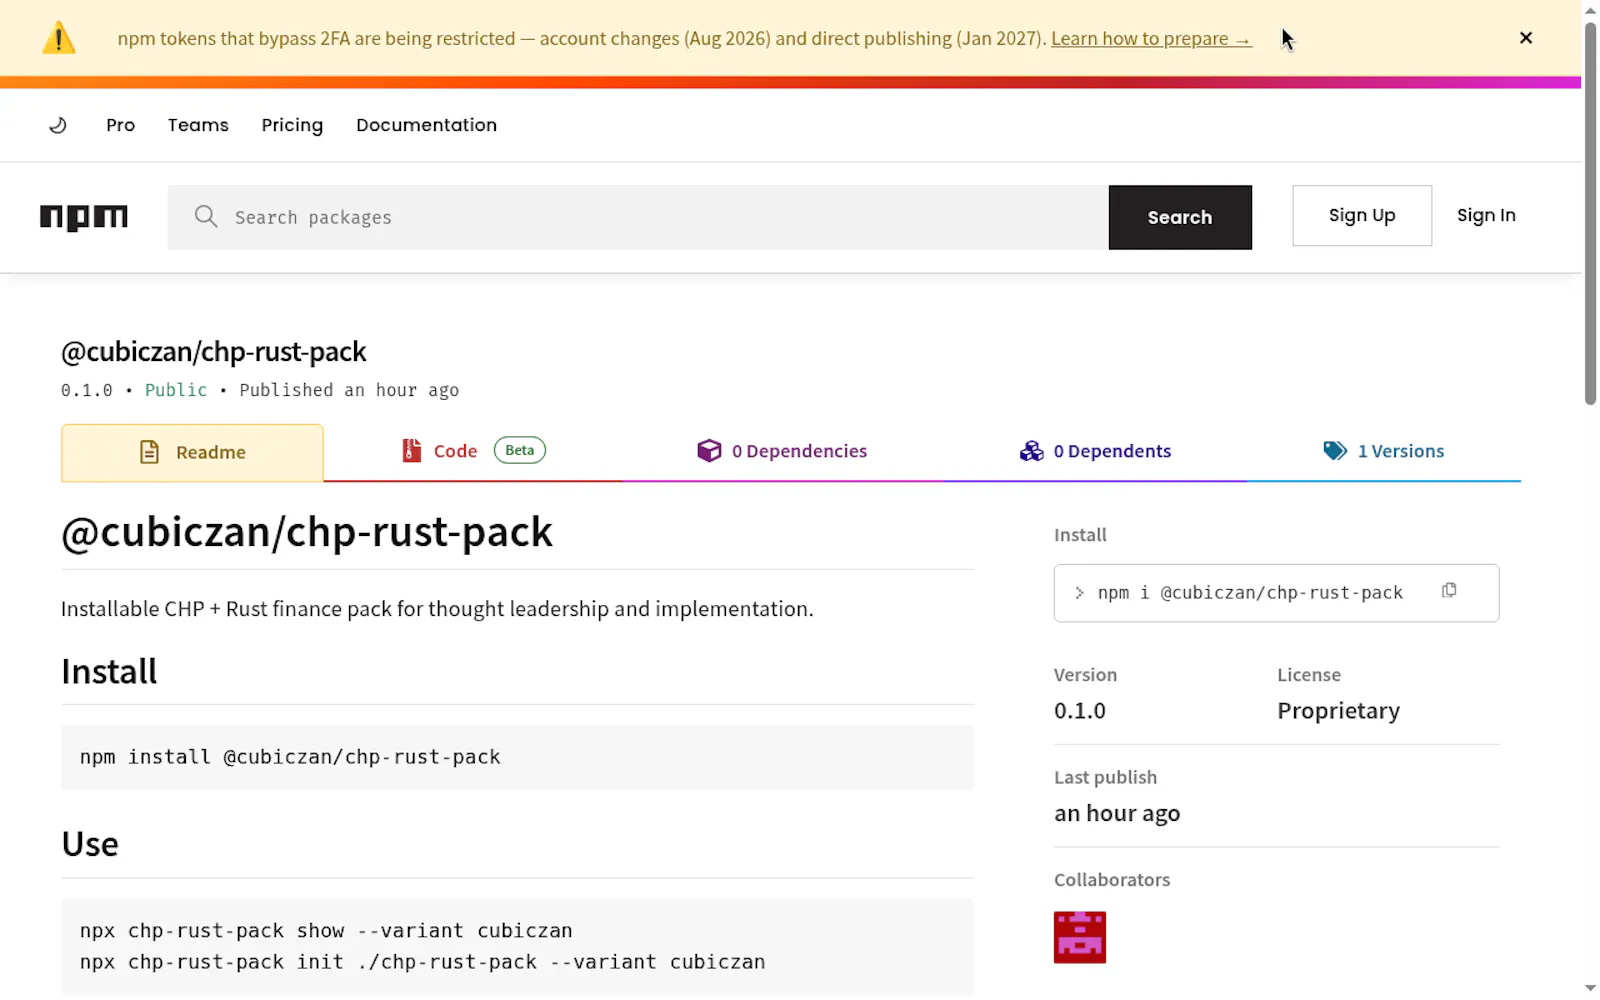Select the Readme tab
This screenshot has height=1000, width=1600.
(192, 452)
